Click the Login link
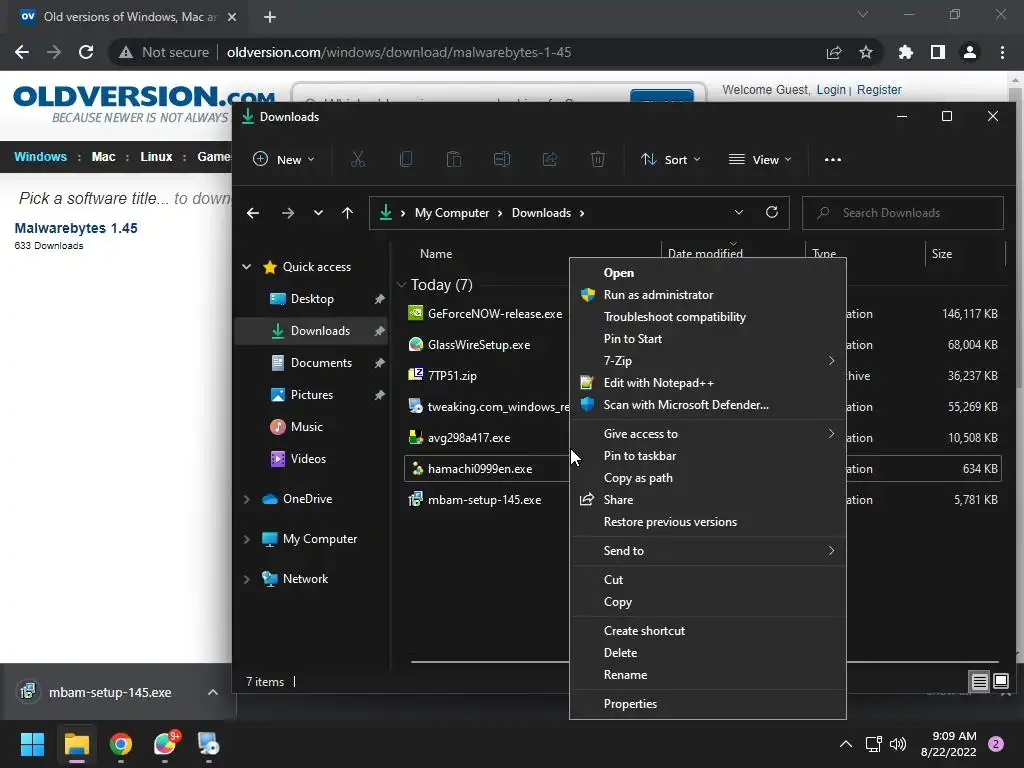Viewport: 1024px width, 768px height. [x=831, y=89]
